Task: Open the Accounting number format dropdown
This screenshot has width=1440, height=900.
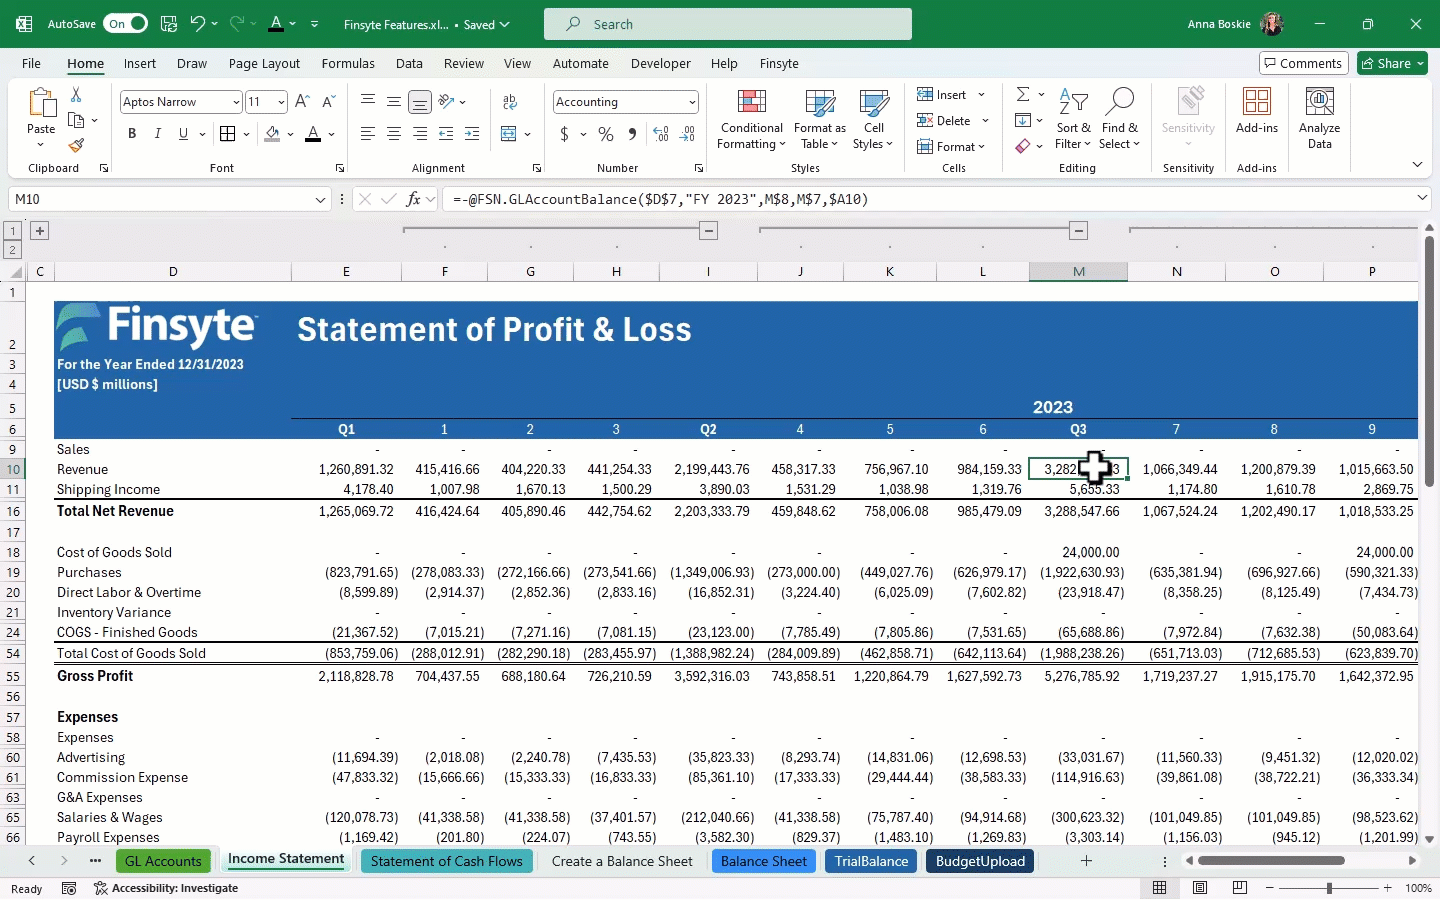Action: [692, 102]
